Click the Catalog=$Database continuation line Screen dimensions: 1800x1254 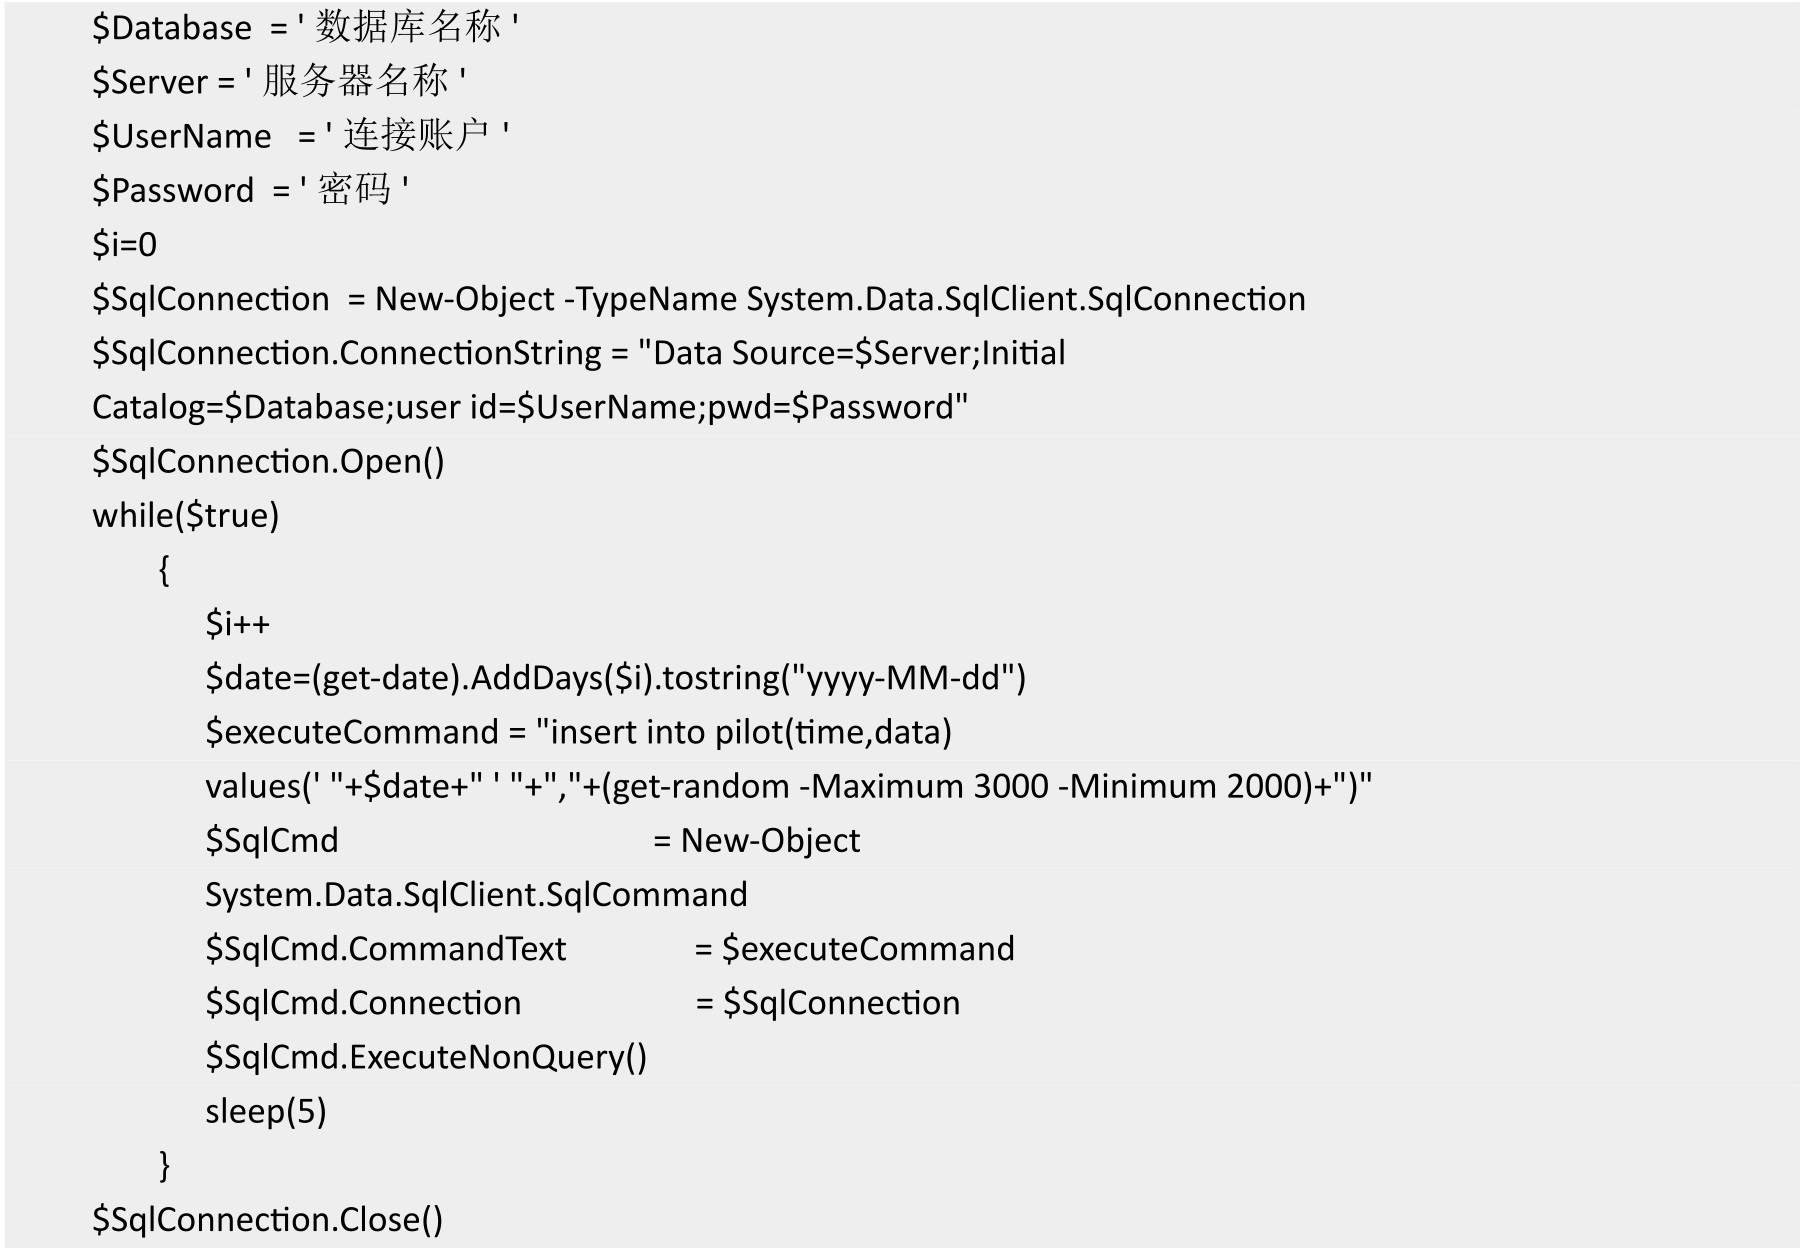pos(530,407)
